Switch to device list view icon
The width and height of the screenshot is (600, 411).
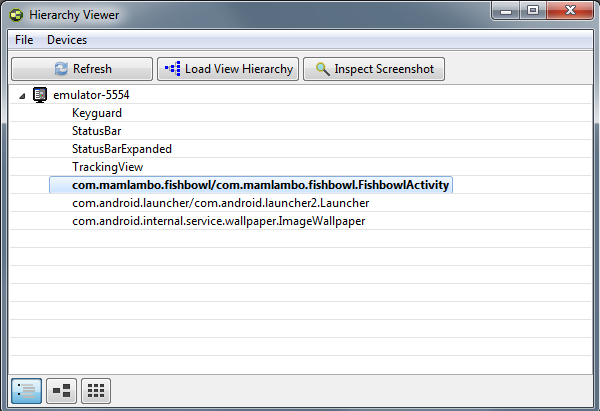point(26,391)
